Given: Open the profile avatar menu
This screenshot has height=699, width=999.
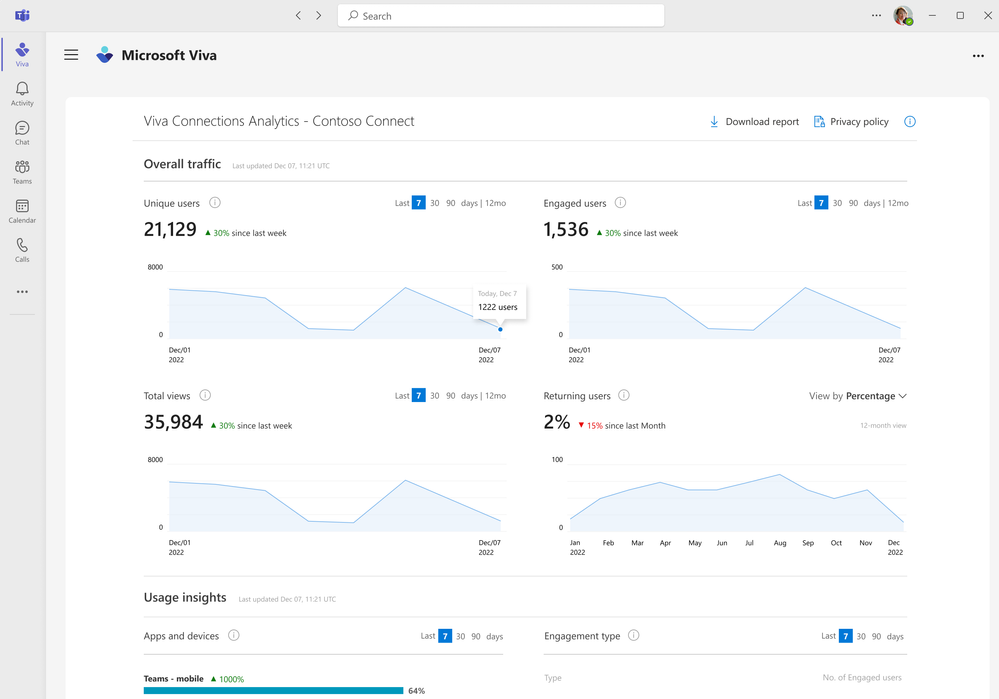Looking at the screenshot, I should (x=903, y=16).
